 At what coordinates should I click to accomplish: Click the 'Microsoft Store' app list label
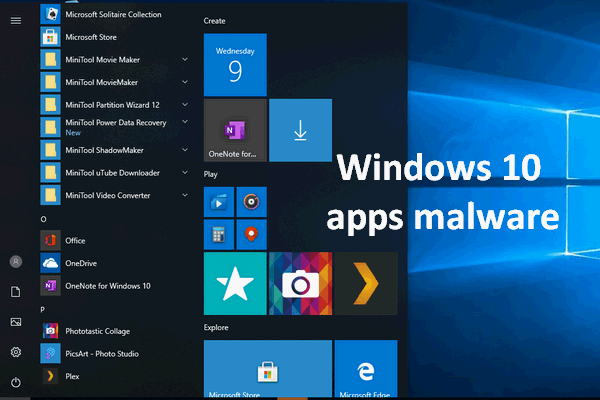(91, 37)
